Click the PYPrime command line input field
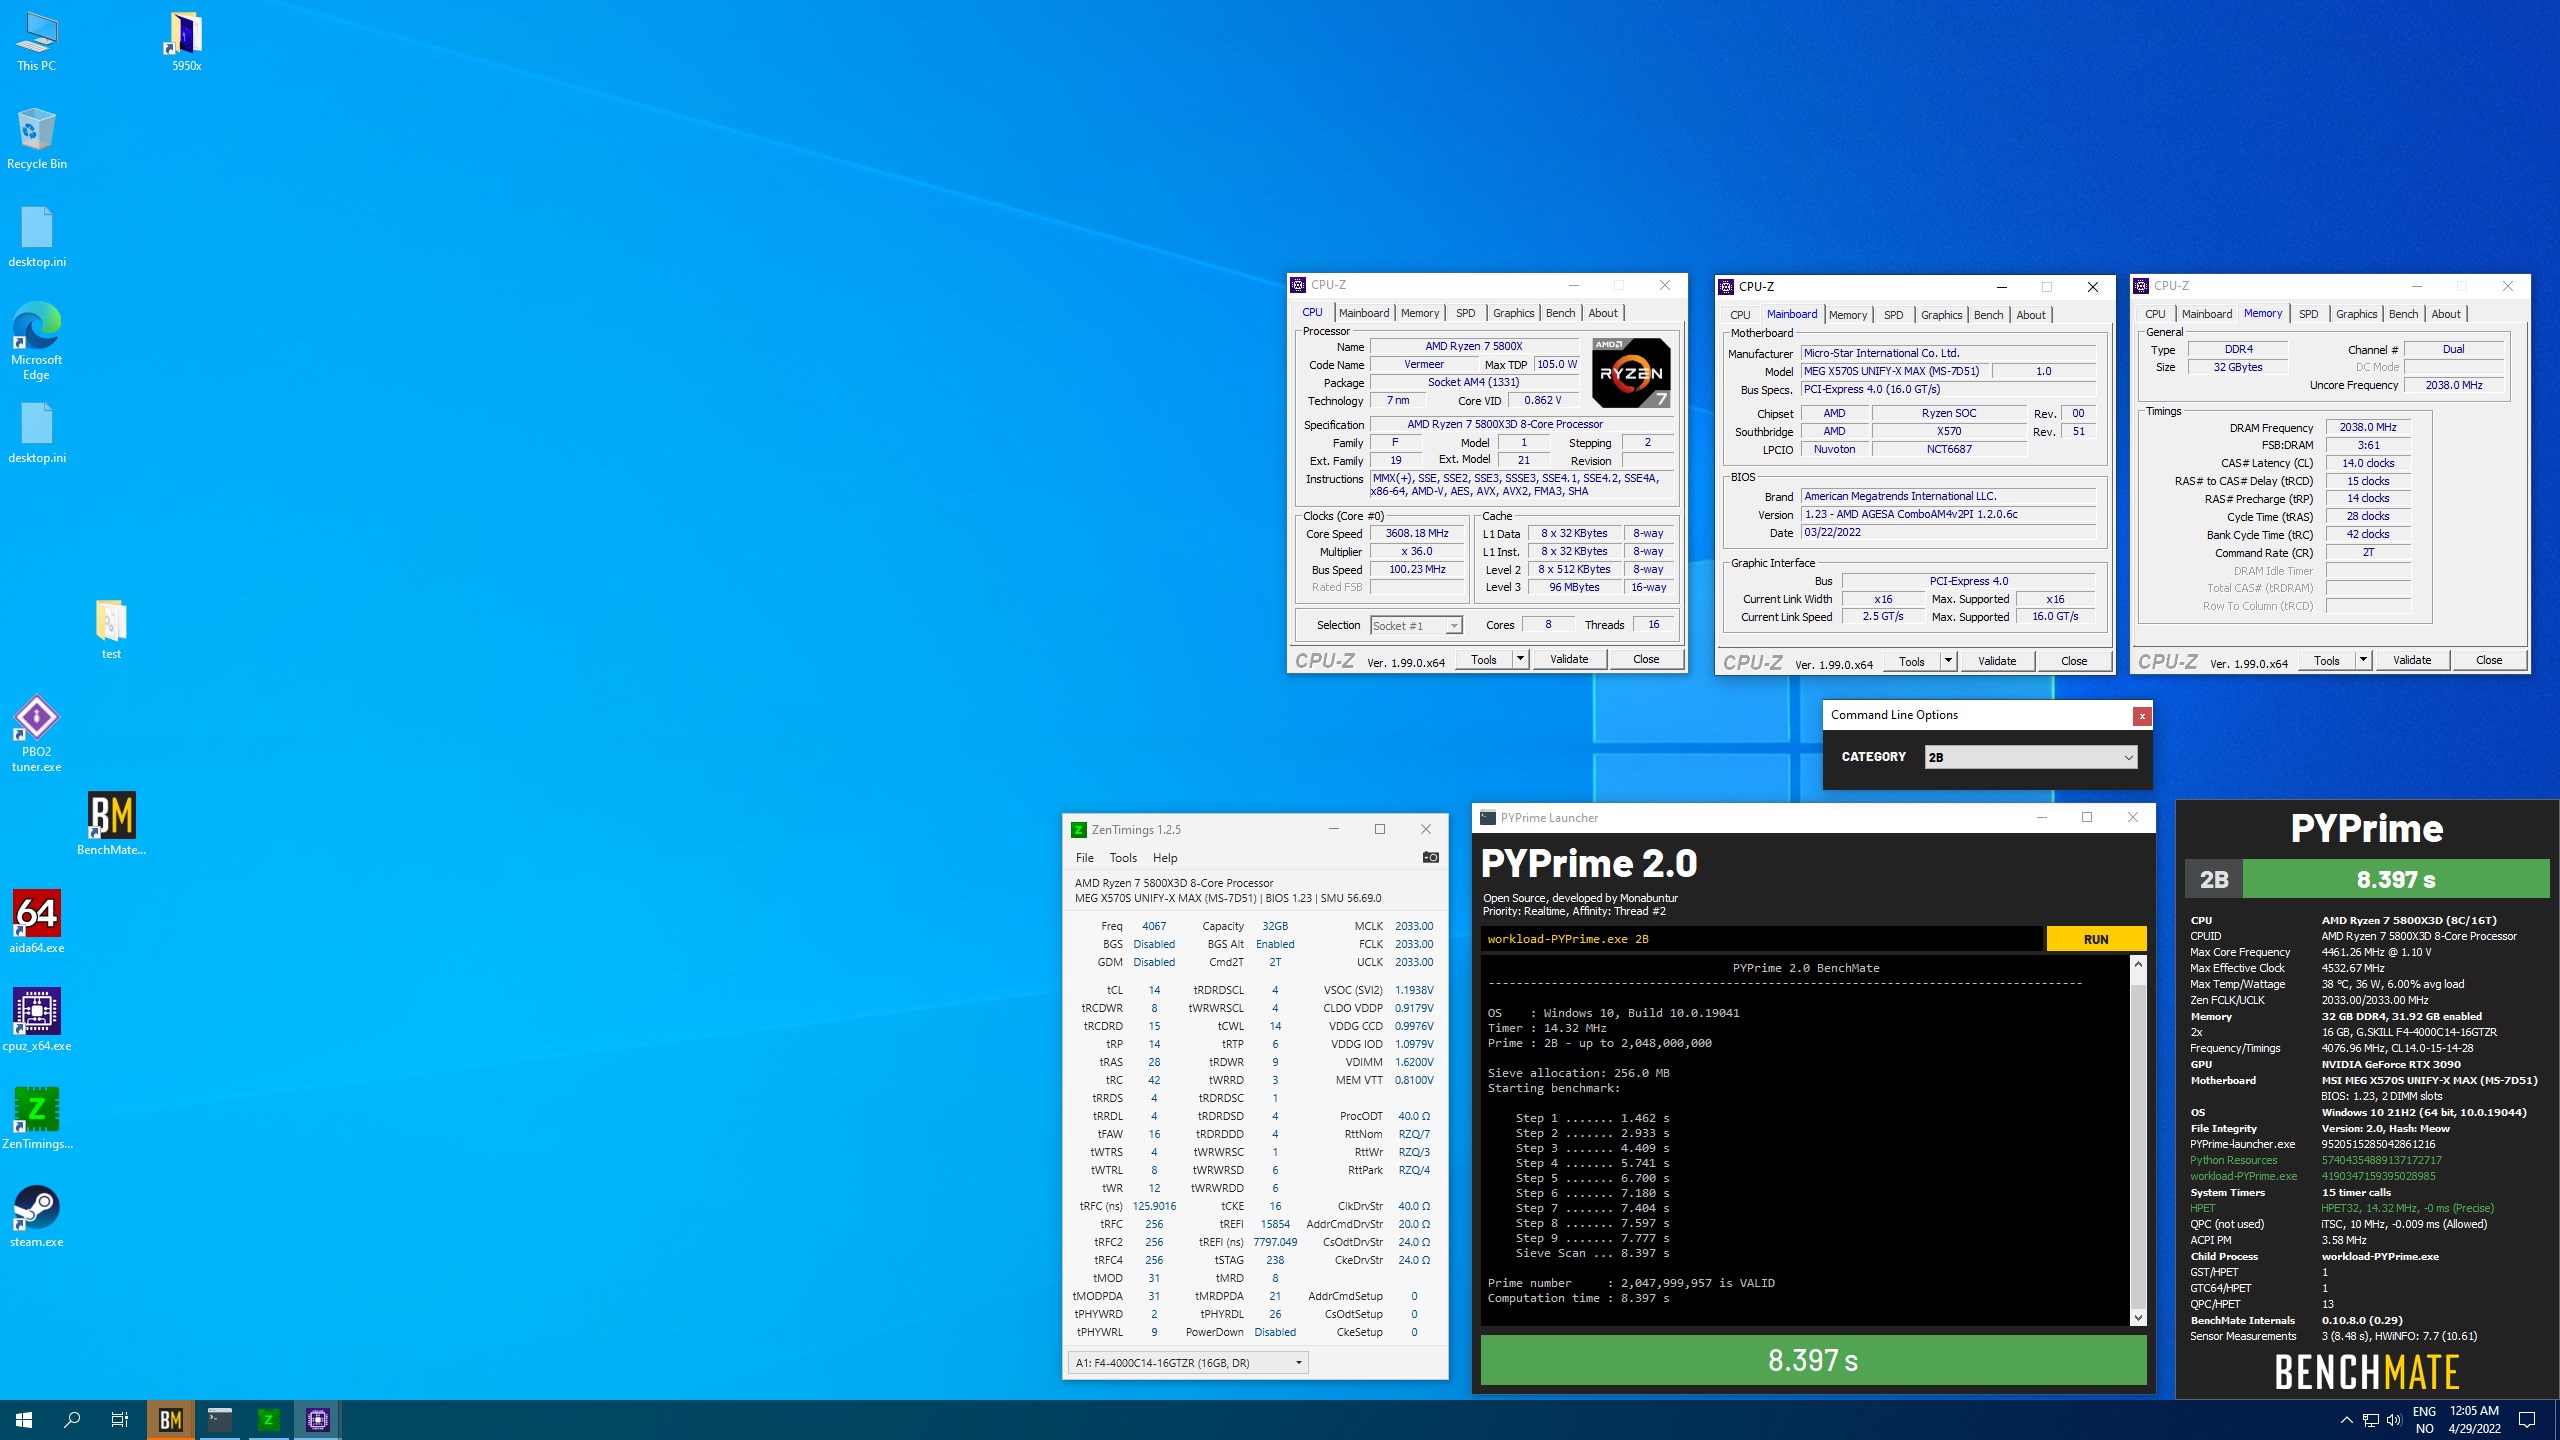 (1761, 939)
